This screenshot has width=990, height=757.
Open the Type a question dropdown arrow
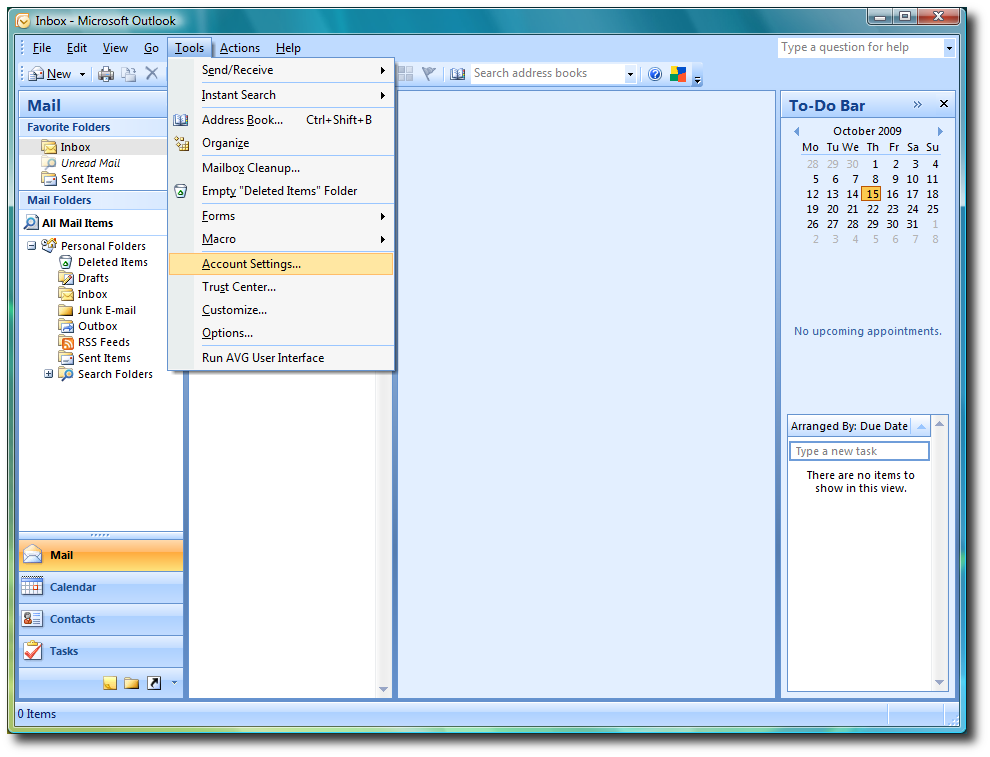(x=949, y=48)
